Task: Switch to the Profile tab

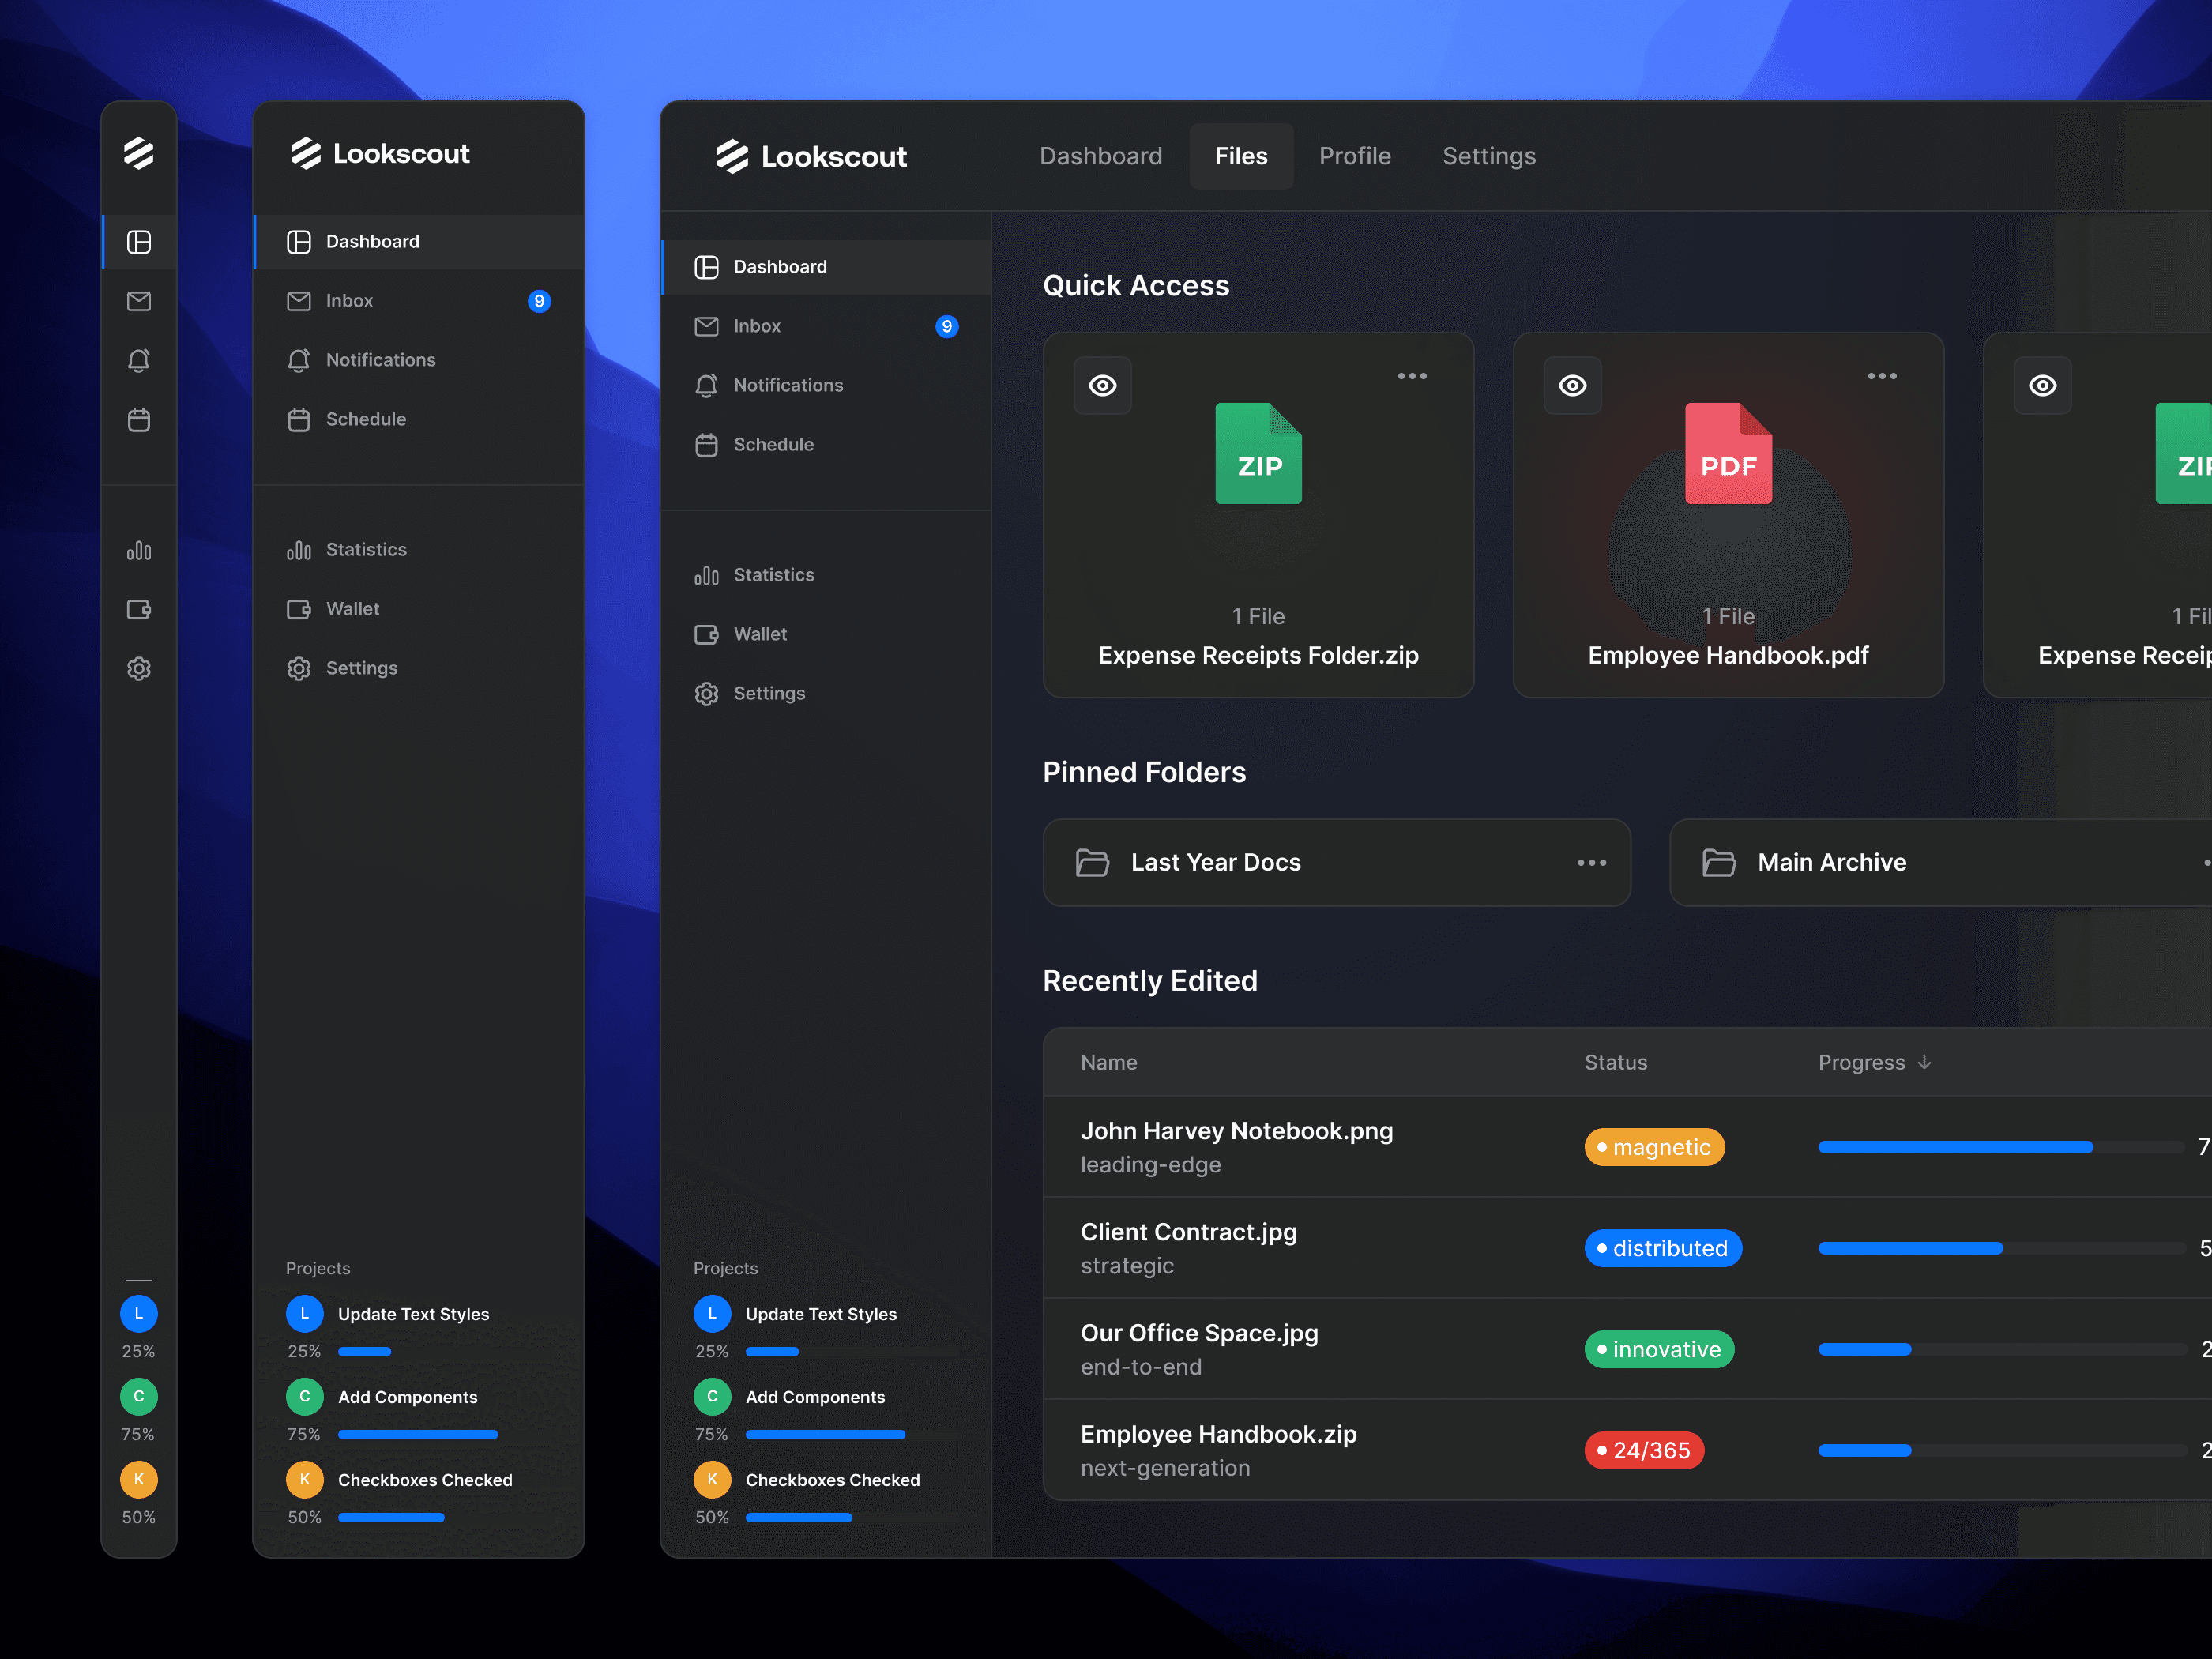Action: pos(1354,156)
